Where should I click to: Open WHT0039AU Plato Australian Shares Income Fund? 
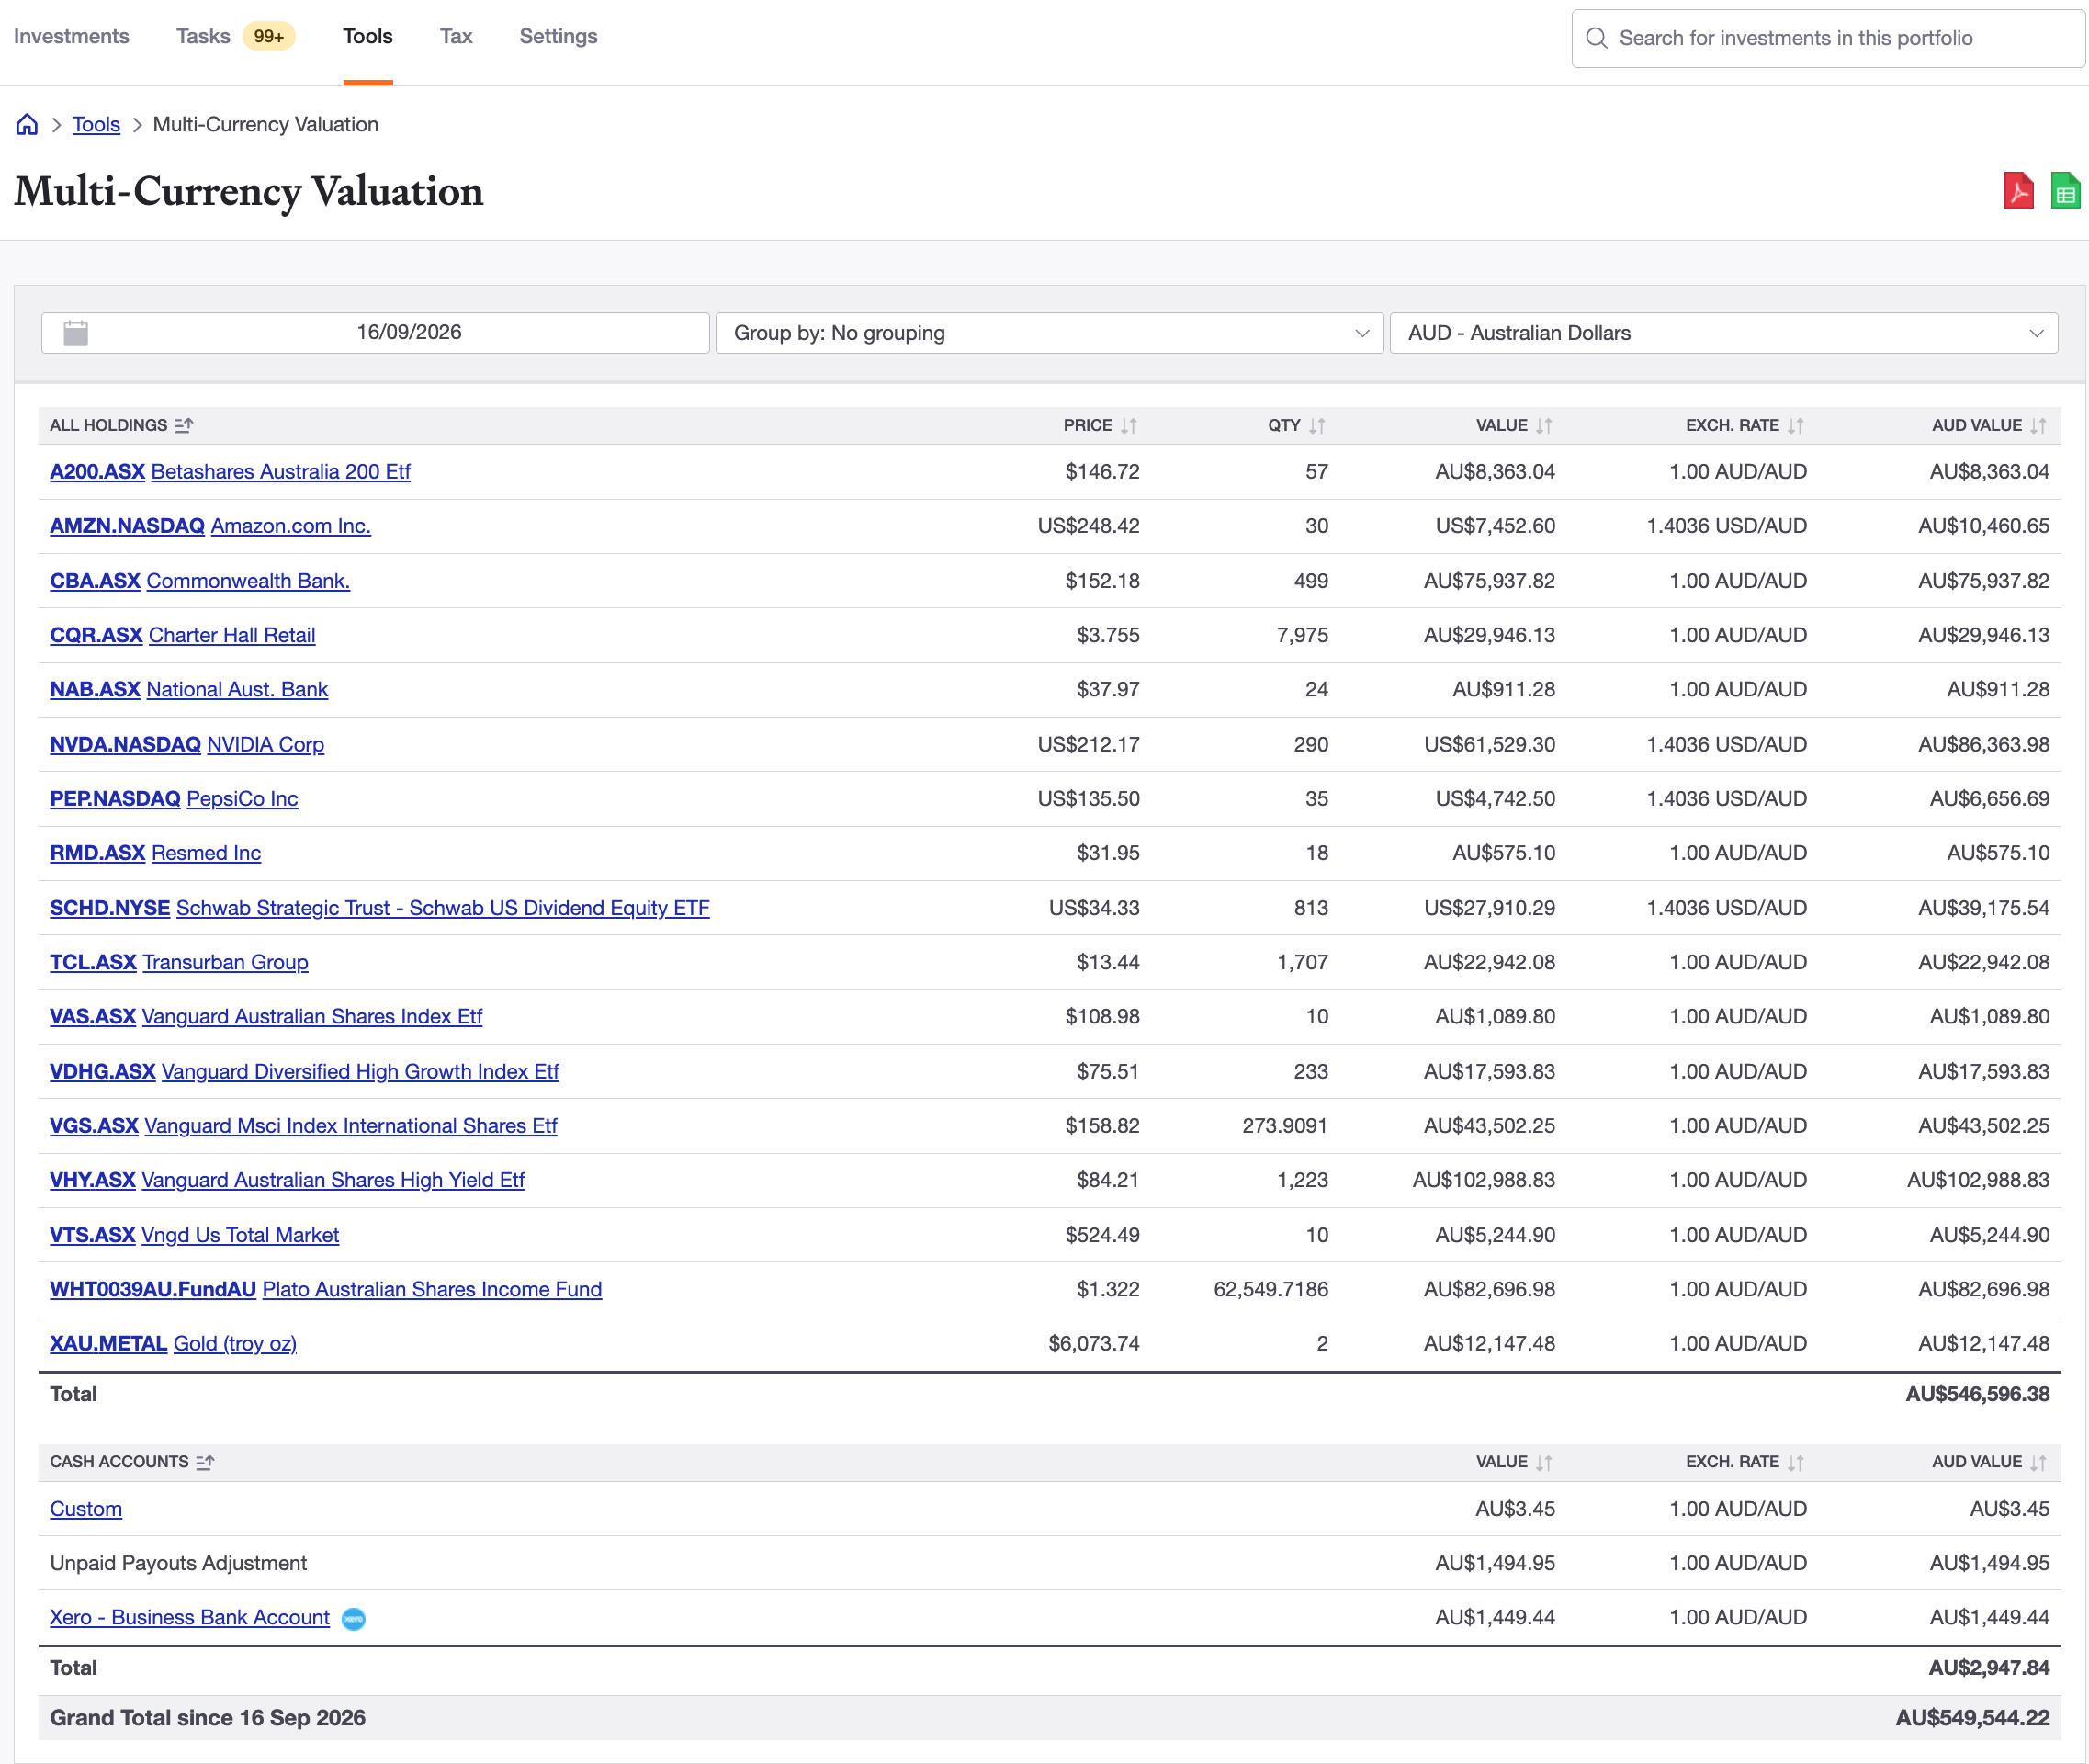coord(326,1289)
